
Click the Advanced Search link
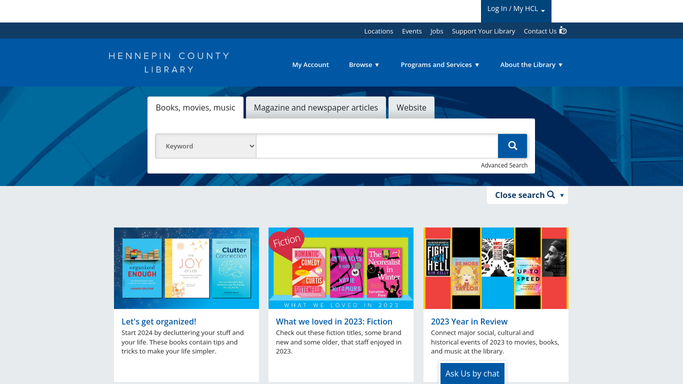click(x=504, y=165)
